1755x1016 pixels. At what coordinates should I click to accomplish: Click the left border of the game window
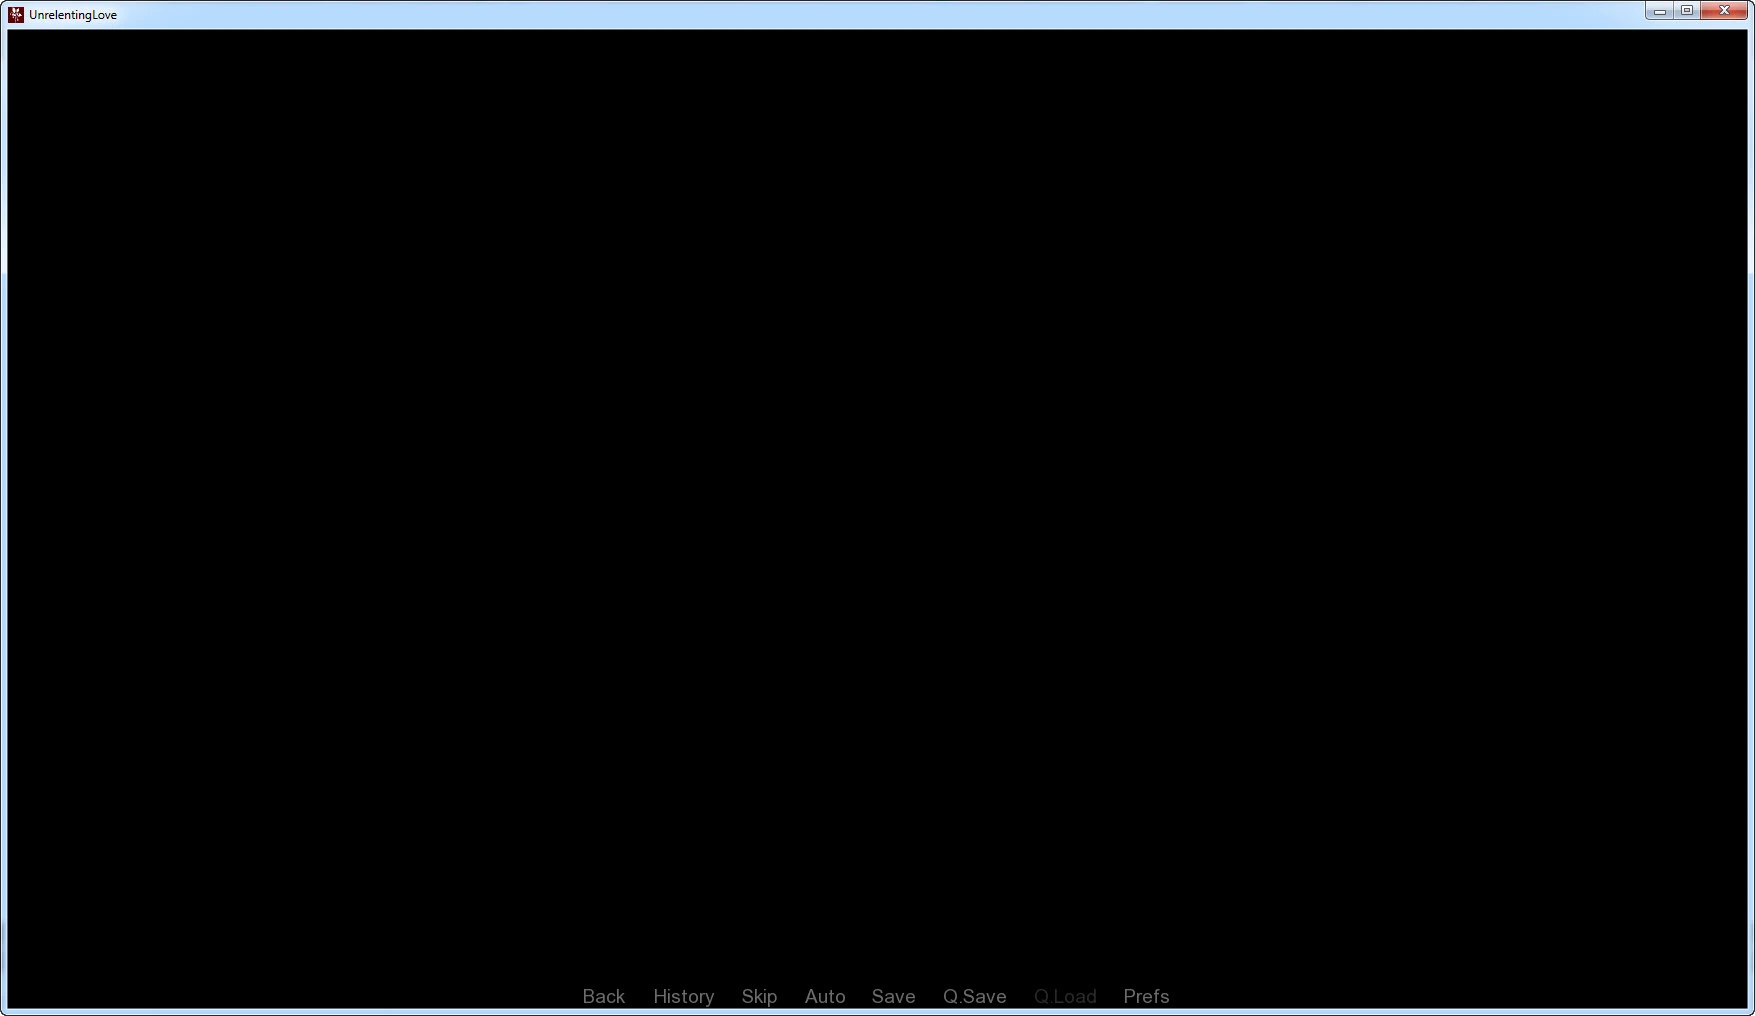tap(3, 500)
